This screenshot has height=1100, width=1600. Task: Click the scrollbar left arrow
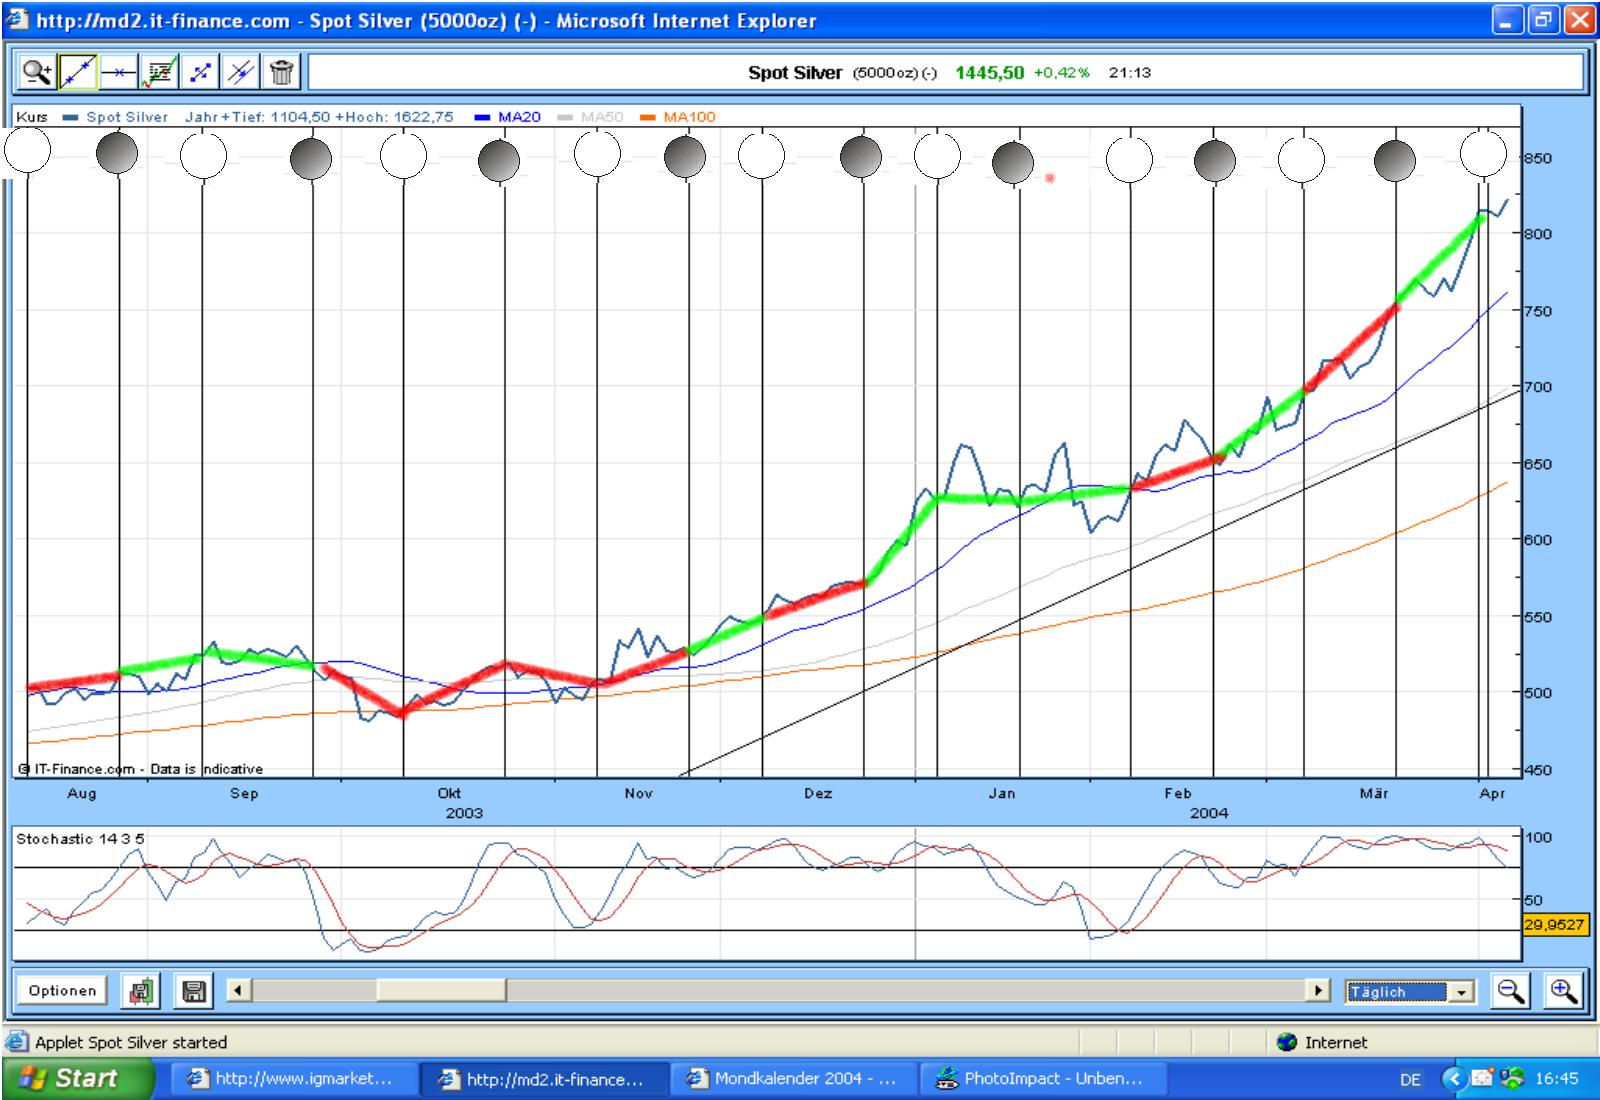238,991
